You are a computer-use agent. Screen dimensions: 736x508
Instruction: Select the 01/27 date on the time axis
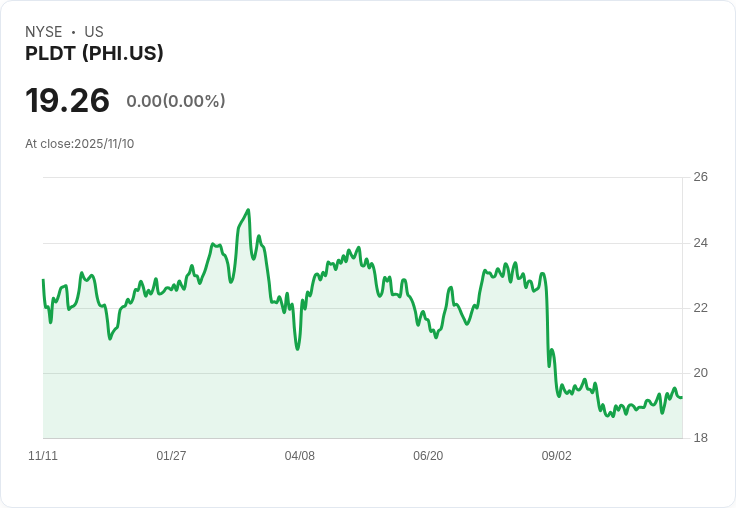click(171, 456)
